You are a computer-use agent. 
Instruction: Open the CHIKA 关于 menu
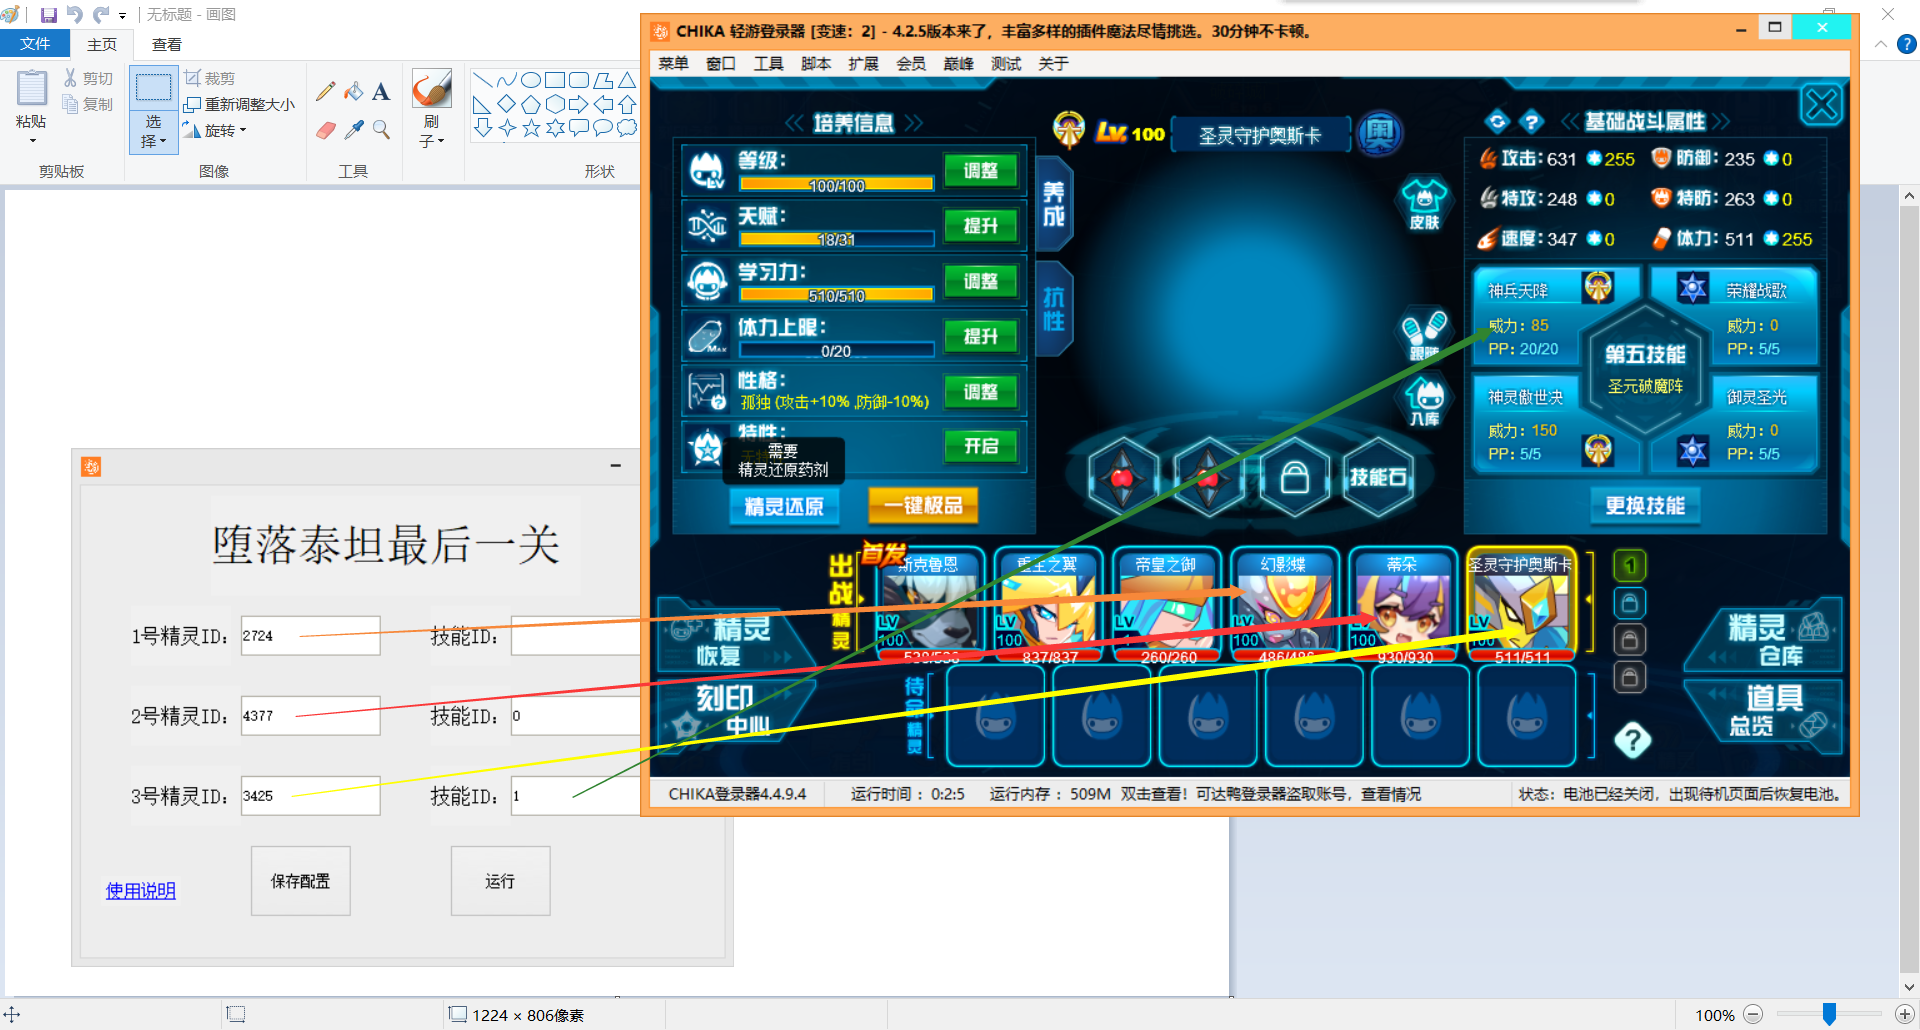1053,64
